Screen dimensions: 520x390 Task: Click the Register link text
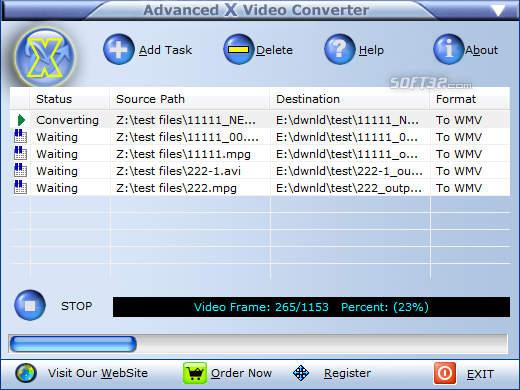pos(347,373)
